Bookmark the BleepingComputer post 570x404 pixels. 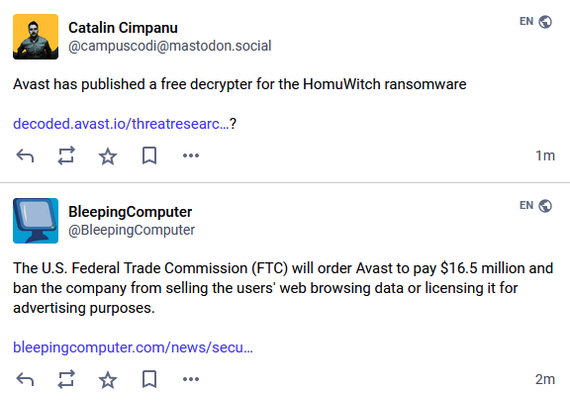(149, 380)
